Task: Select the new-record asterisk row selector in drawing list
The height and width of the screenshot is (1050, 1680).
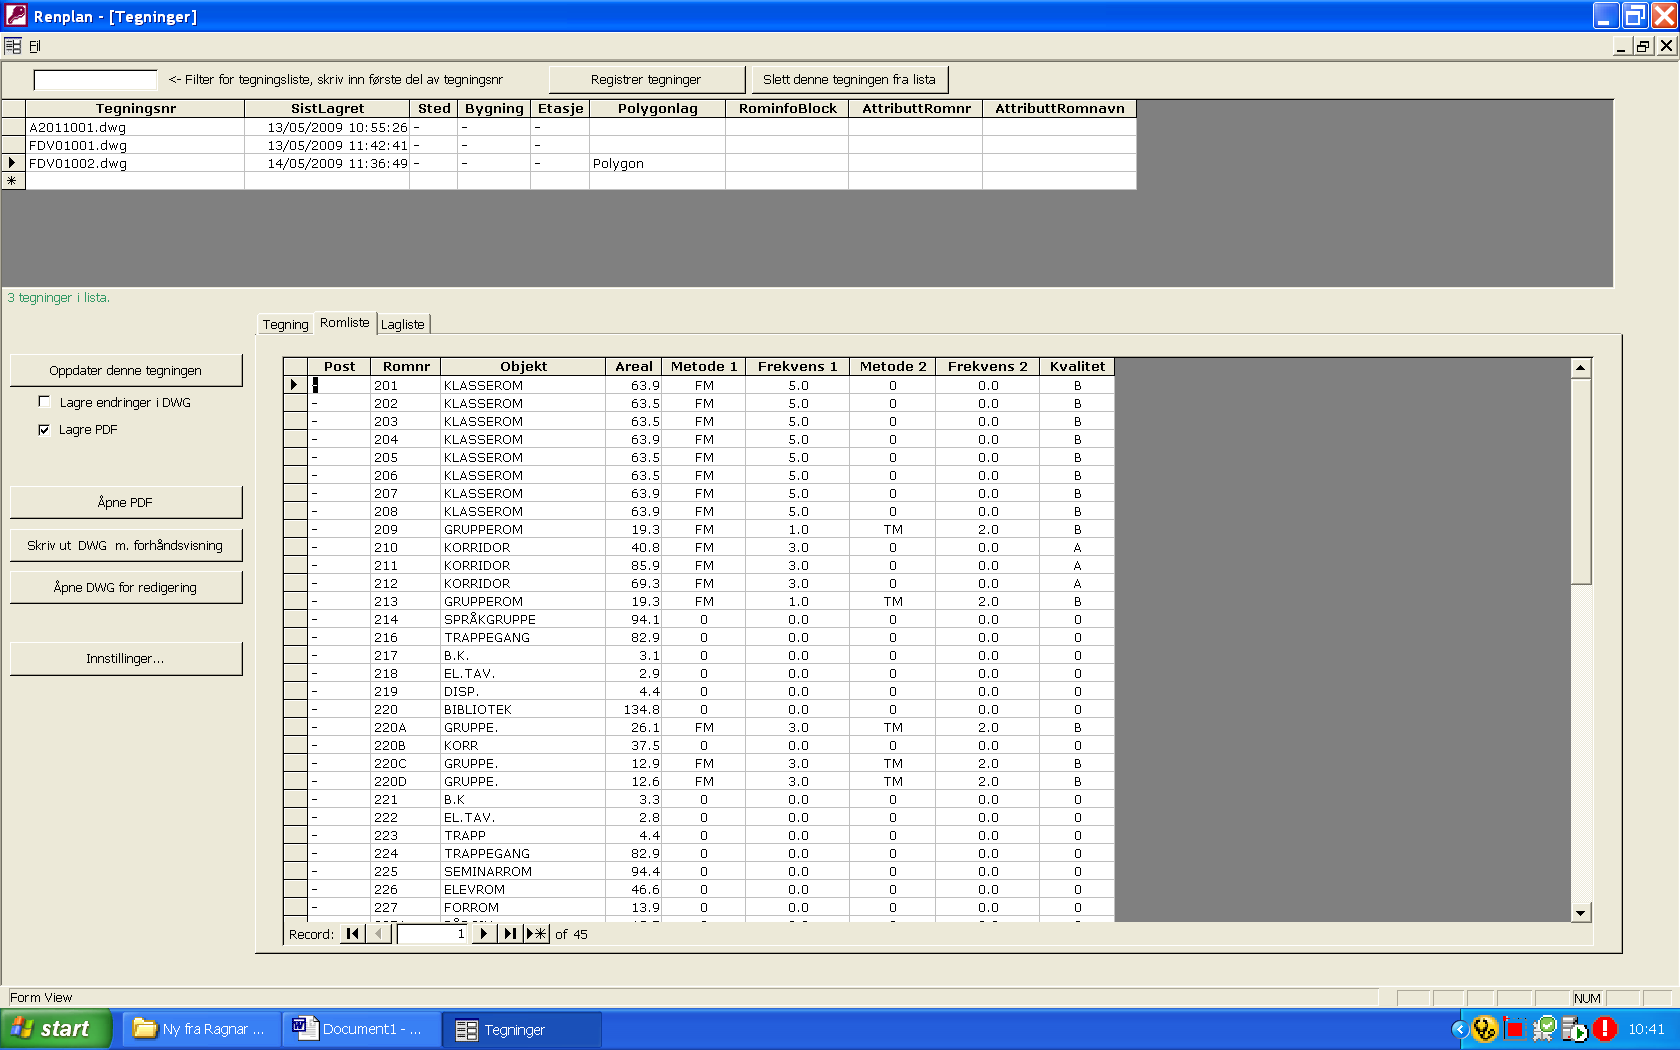Action: [x=13, y=181]
